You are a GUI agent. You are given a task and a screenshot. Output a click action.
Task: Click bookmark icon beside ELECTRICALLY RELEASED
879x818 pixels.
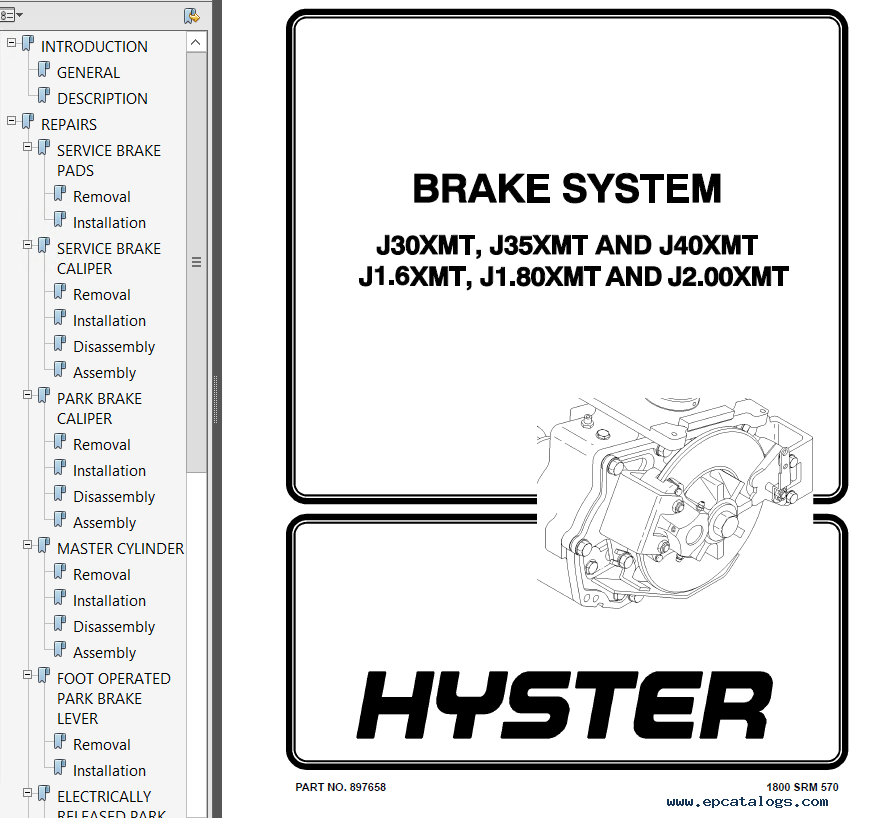coord(44,794)
